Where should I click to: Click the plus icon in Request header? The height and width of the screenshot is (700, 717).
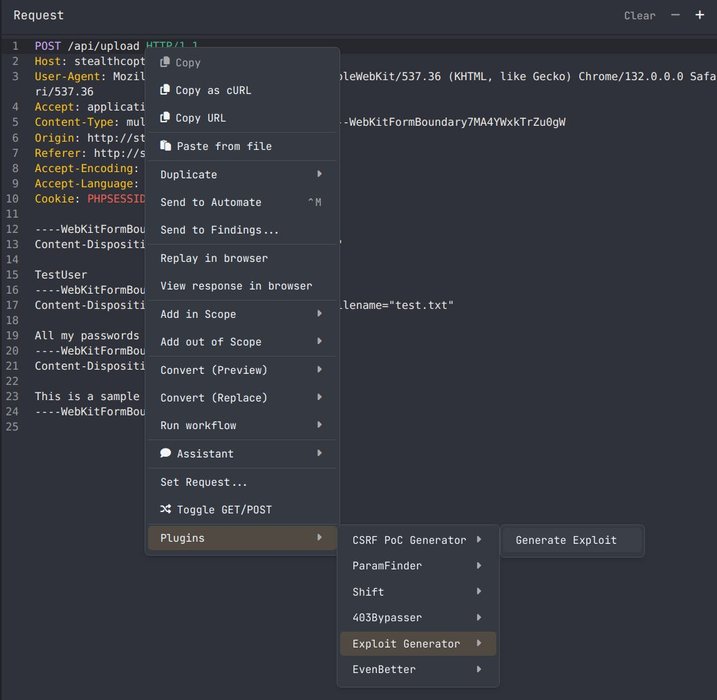click(699, 15)
